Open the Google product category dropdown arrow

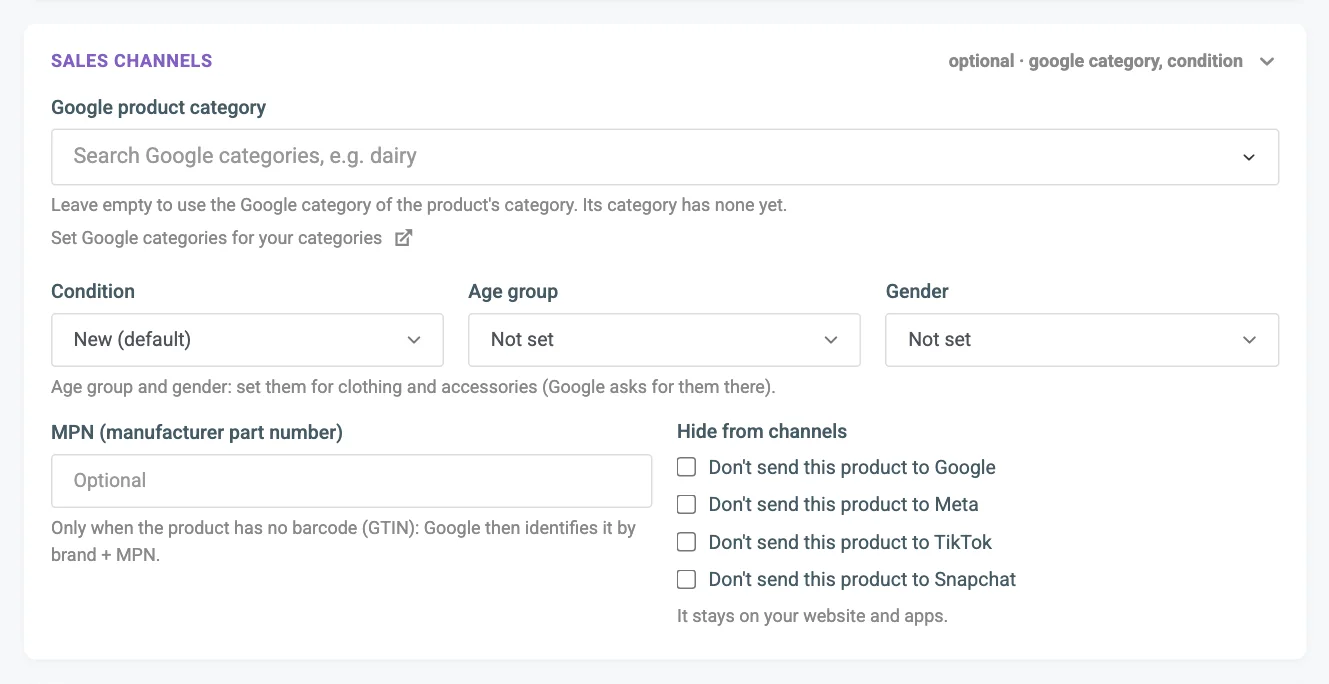coord(1249,157)
